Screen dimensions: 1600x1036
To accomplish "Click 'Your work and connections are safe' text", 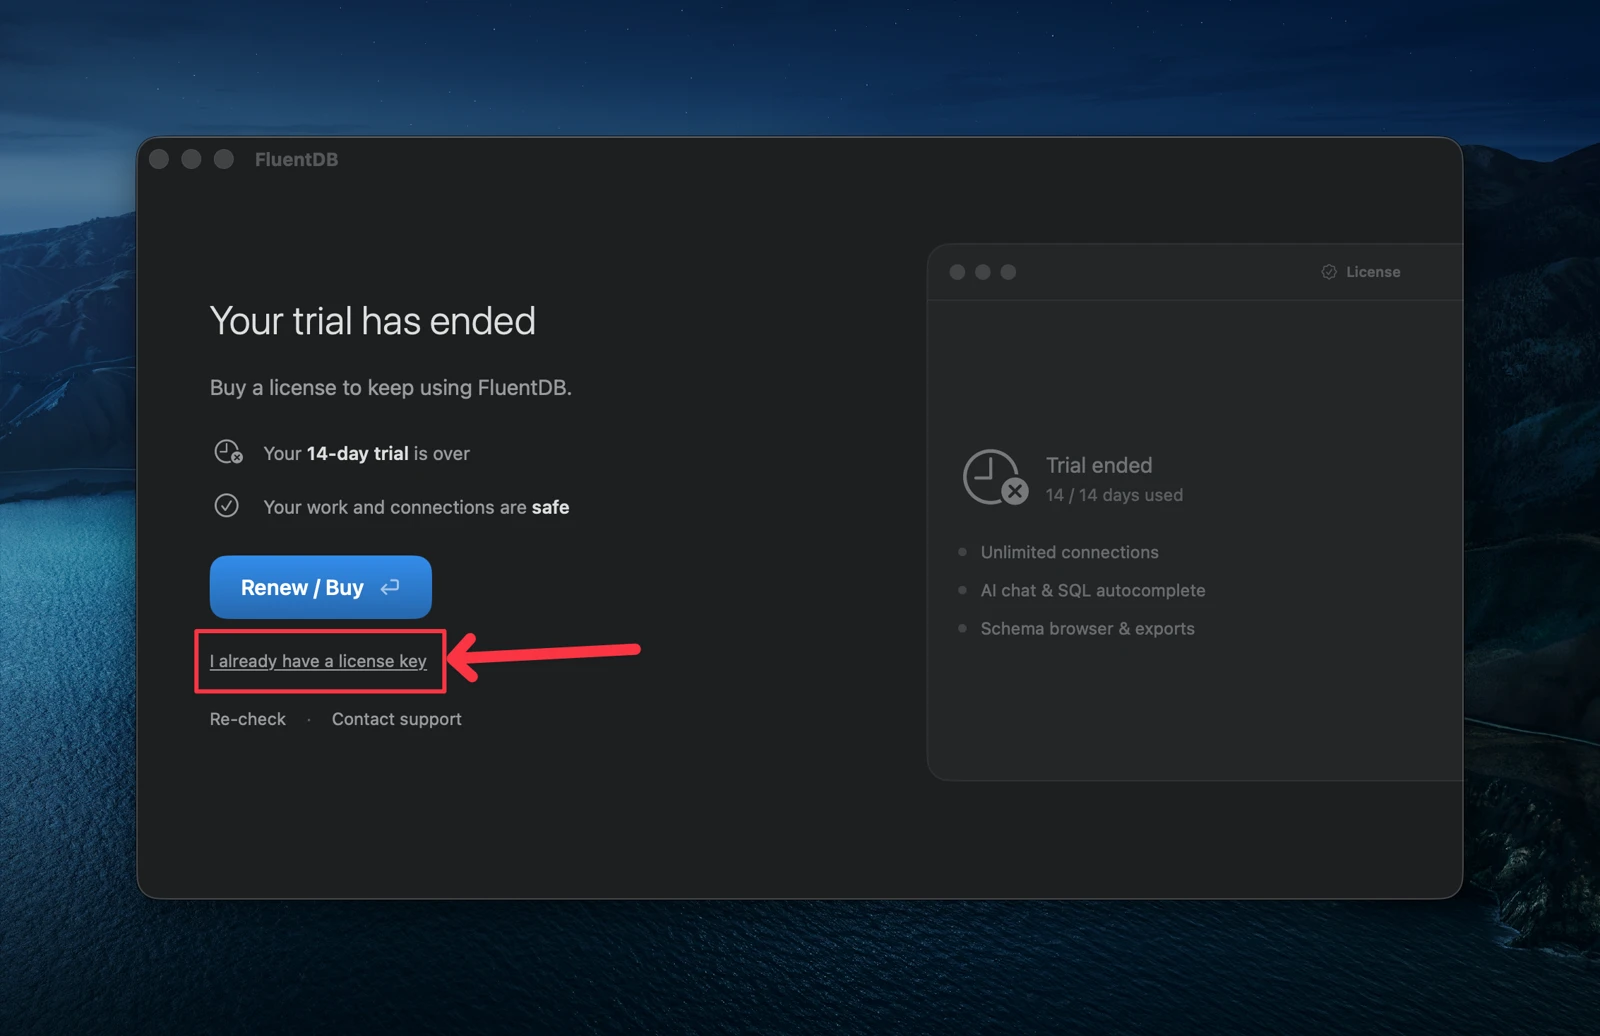I will pyautogui.click(x=416, y=507).
